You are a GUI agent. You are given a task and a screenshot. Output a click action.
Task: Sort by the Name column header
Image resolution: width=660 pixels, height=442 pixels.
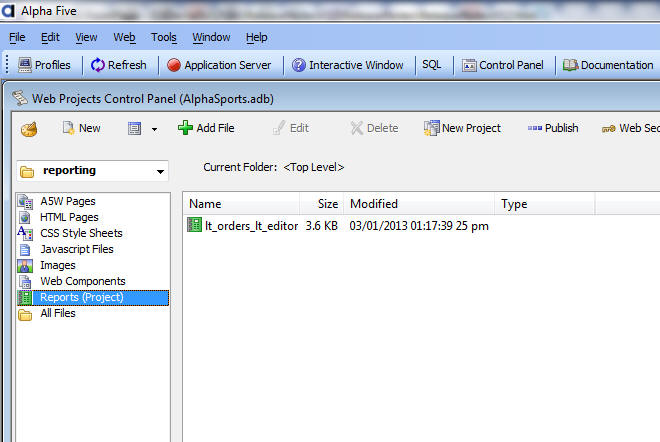click(241, 204)
